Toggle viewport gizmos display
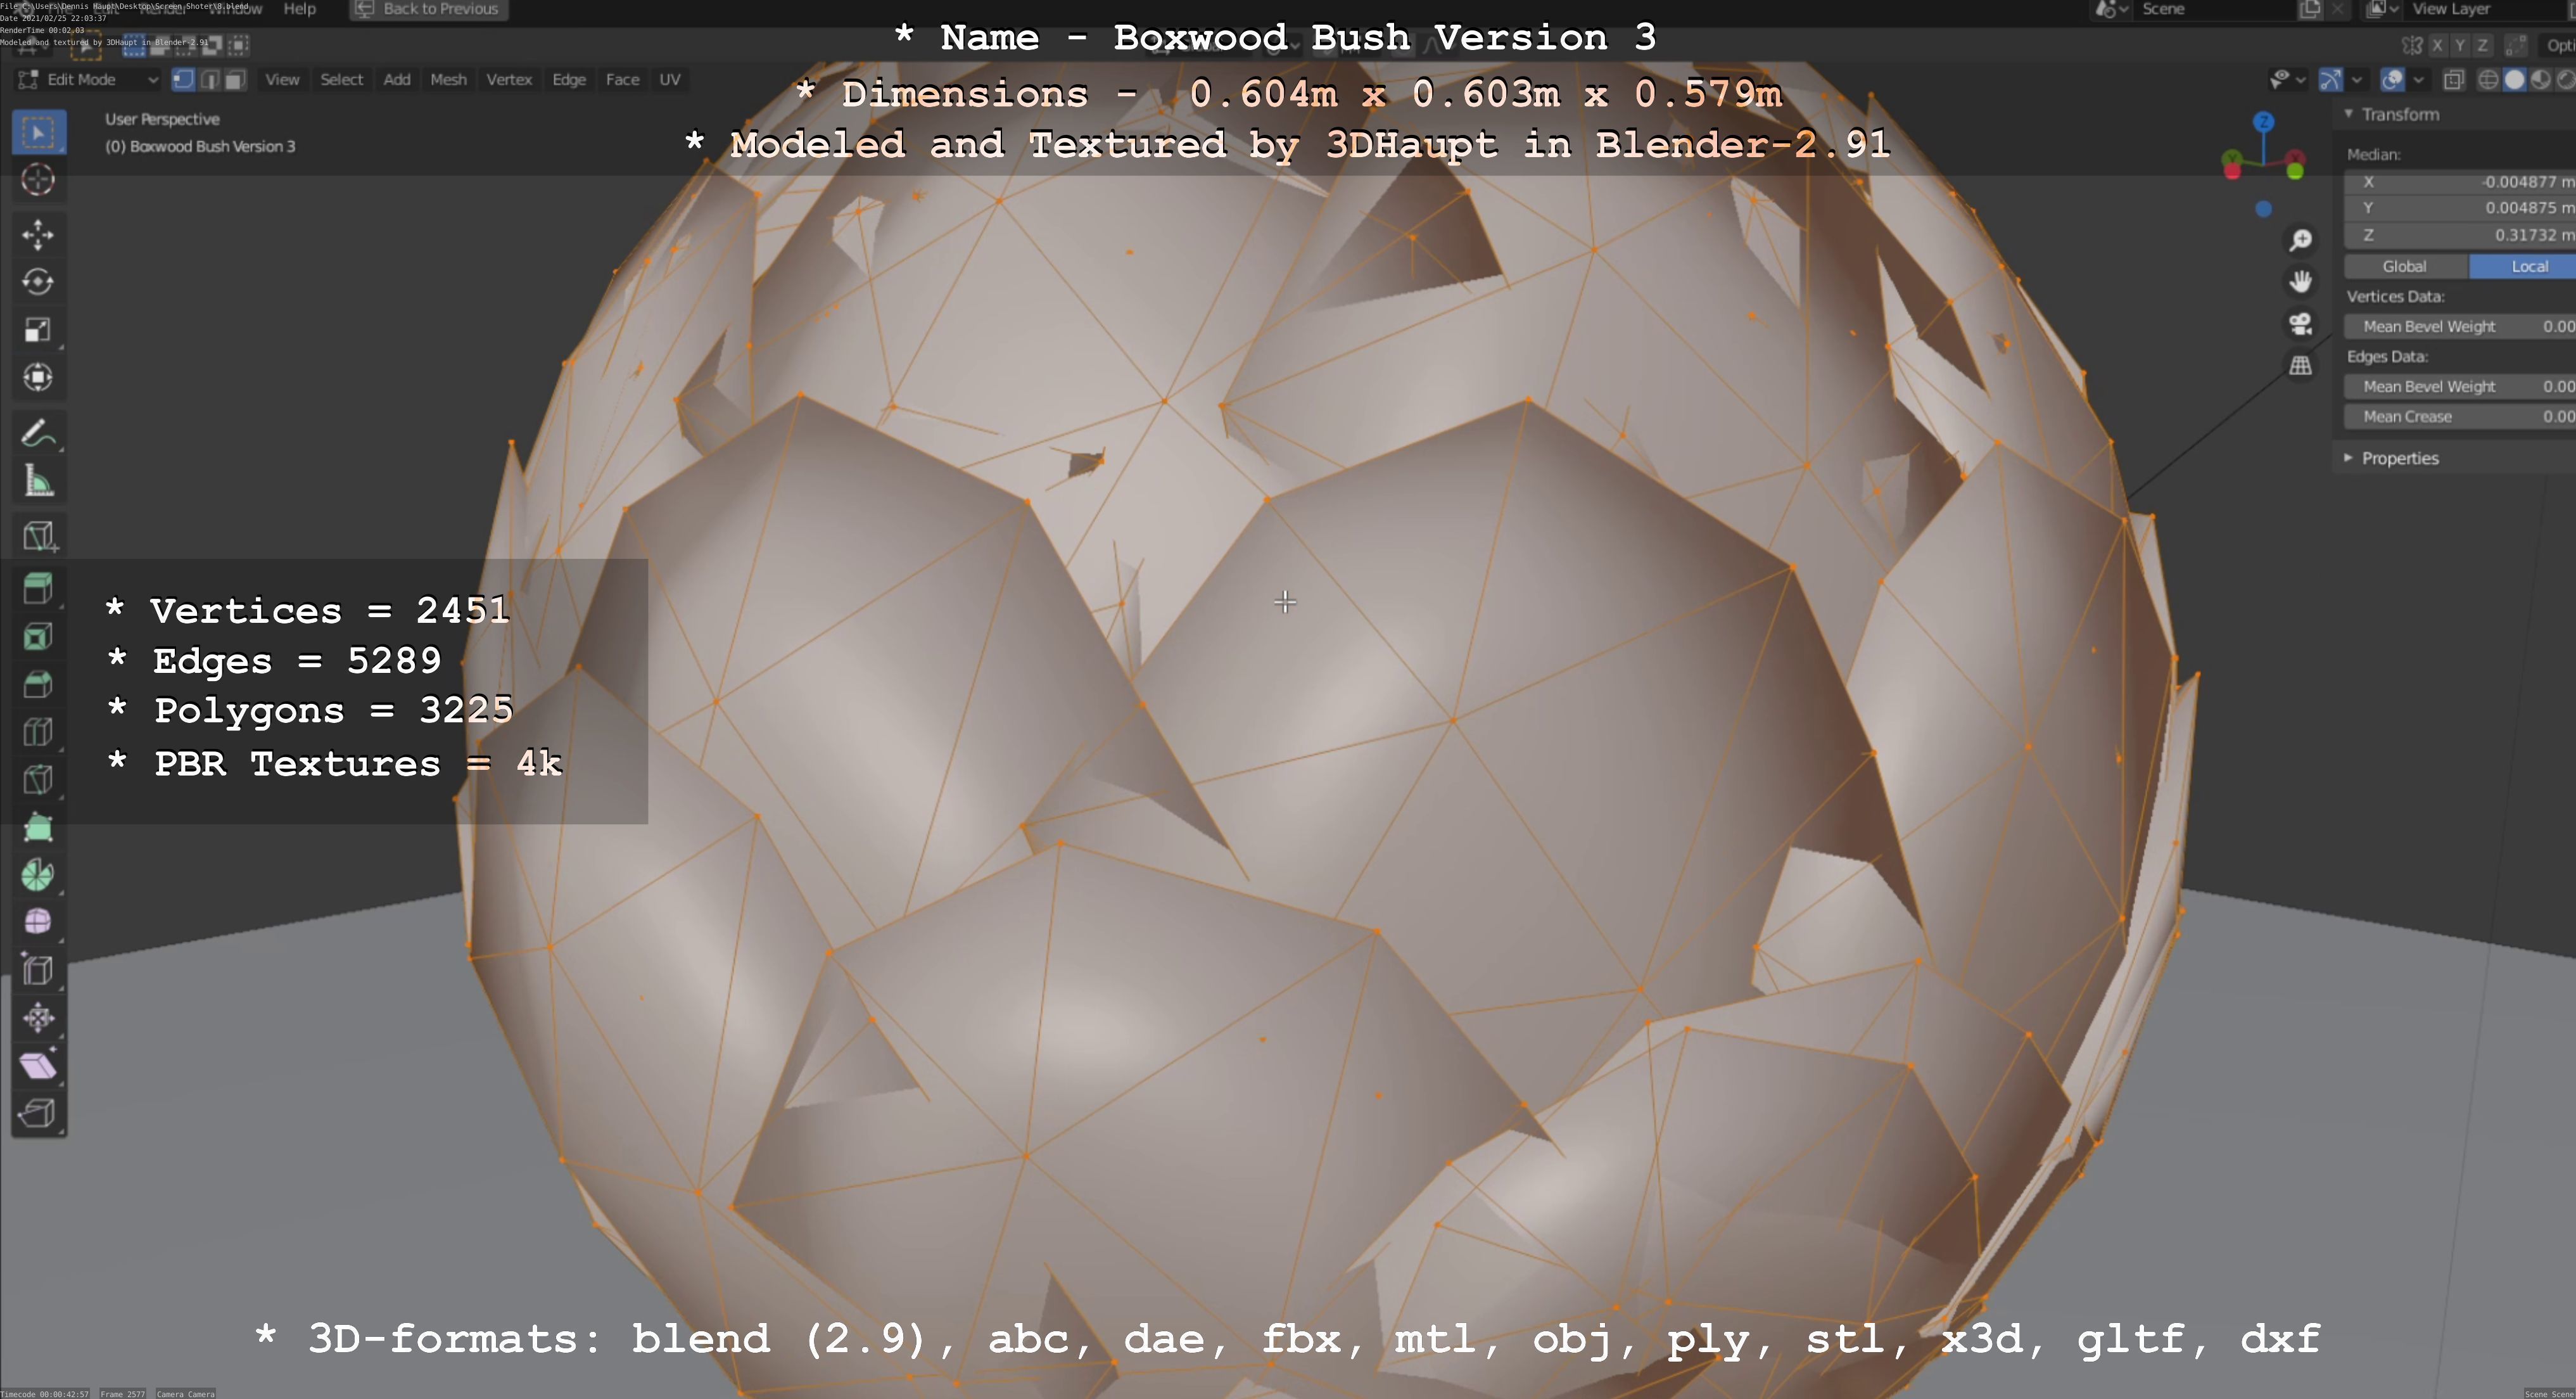This screenshot has width=2576, height=1399. [x=2331, y=80]
